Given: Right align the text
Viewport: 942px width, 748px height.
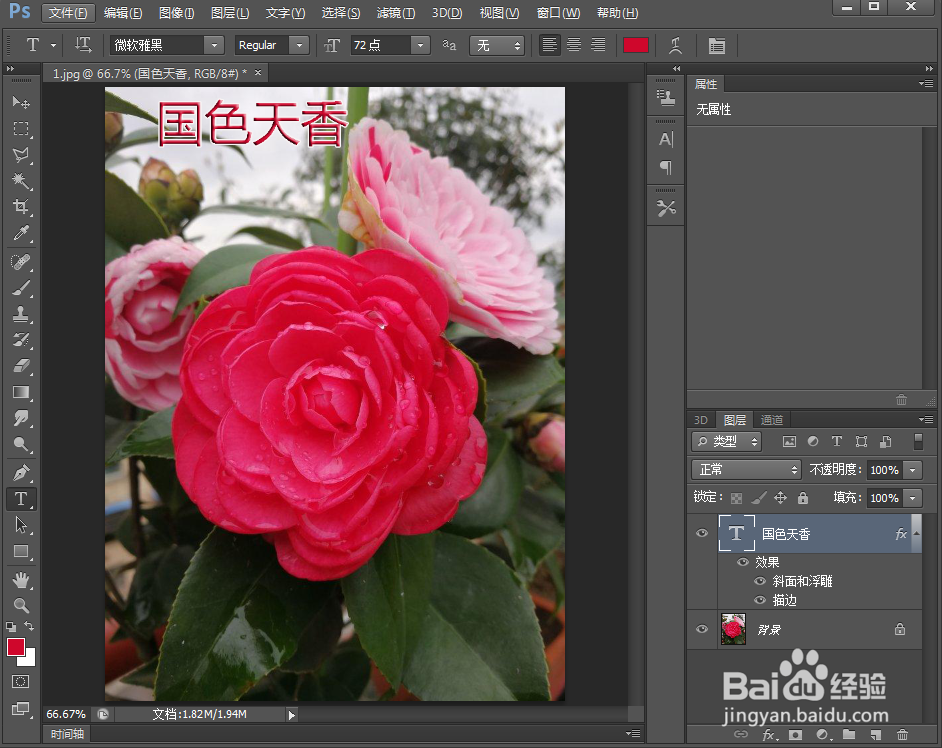Looking at the screenshot, I should [x=598, y=45].
